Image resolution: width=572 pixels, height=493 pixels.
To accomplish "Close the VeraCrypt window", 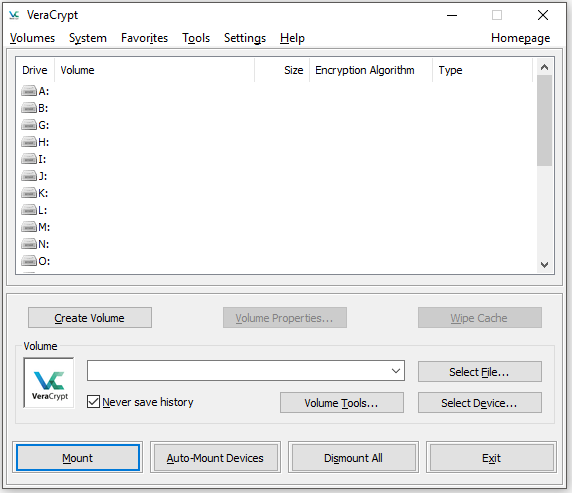I will (543, 15).
